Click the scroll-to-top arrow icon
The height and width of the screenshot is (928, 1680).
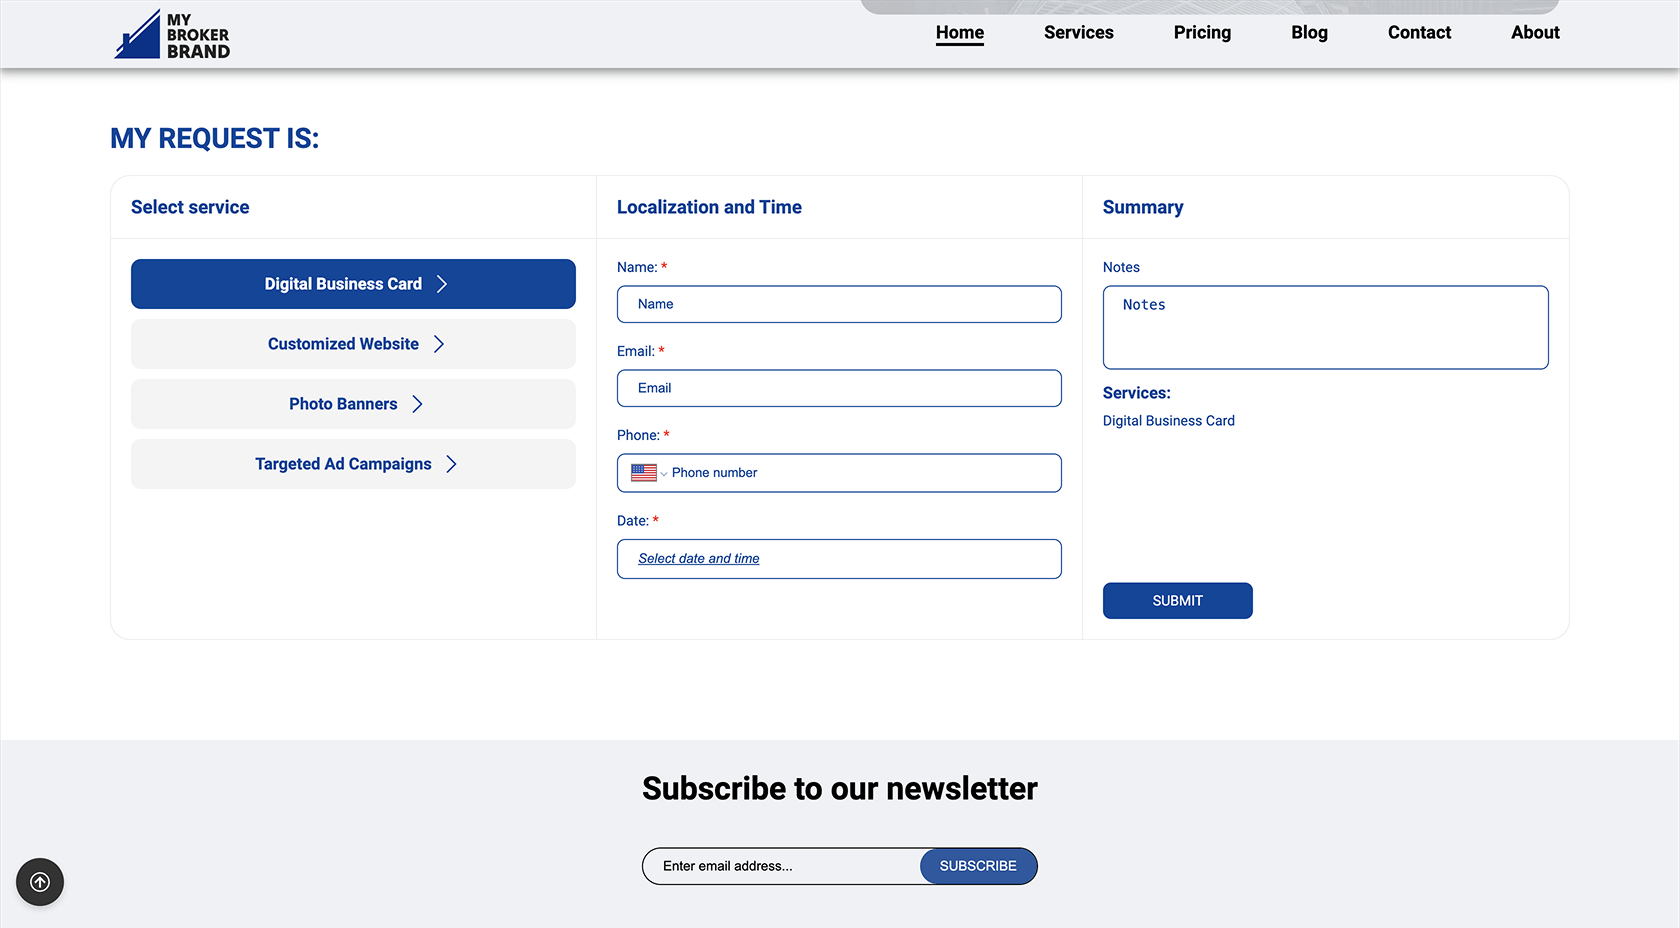tap(40, 882)
